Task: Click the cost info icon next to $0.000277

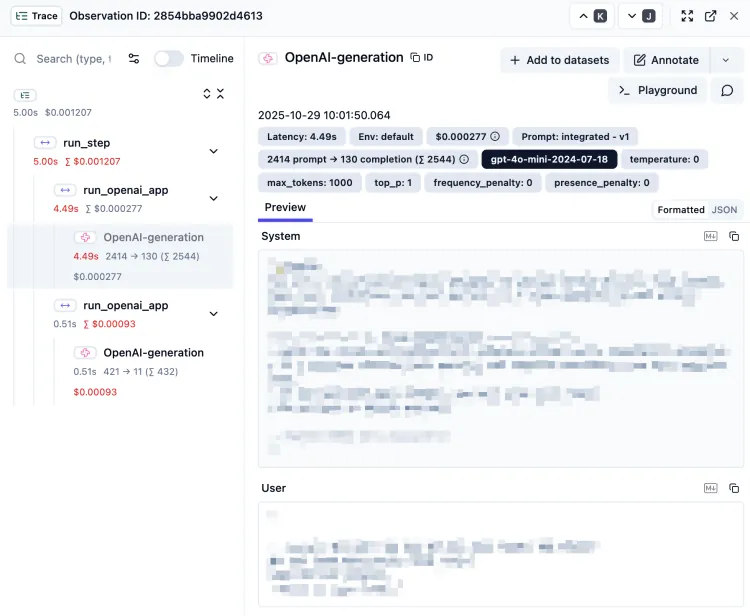Action: (495, 136)
